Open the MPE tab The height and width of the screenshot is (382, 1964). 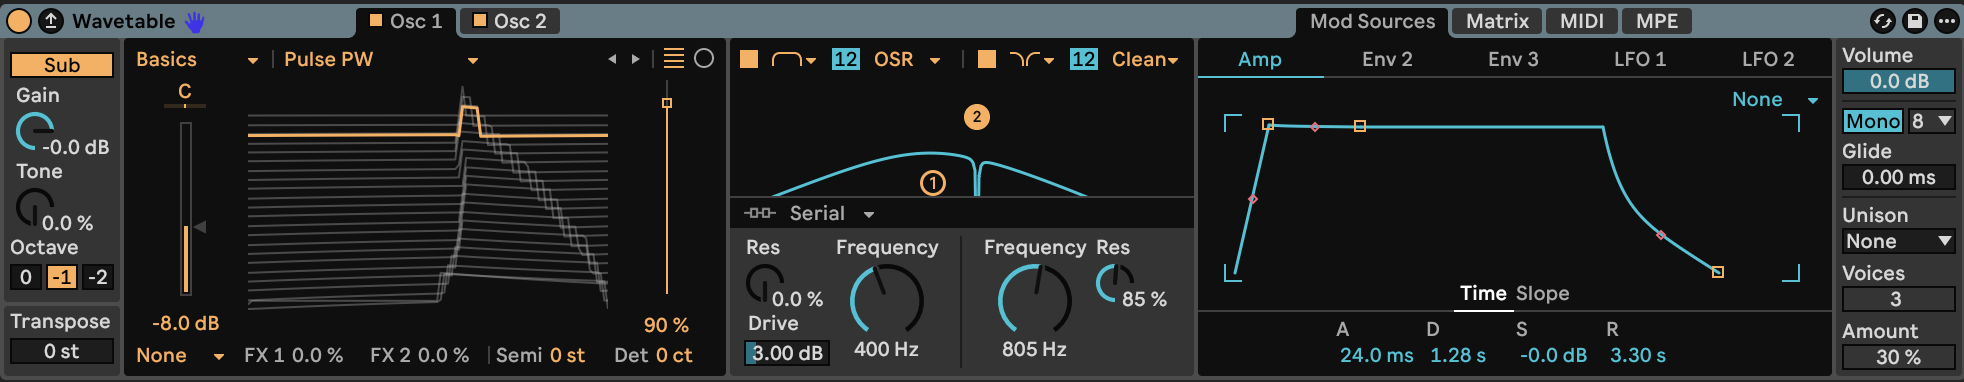click(x=1657, y=21)
